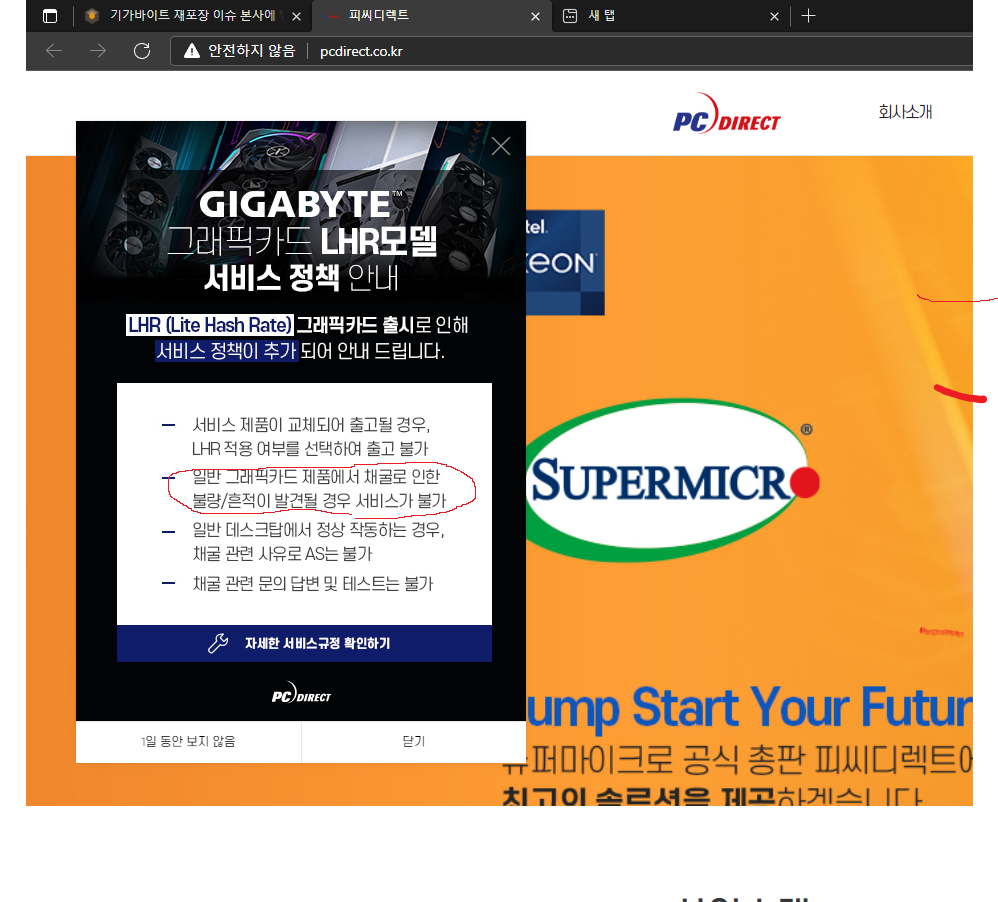Click the PC Direct header logo
998x902 pixels.
726,121
